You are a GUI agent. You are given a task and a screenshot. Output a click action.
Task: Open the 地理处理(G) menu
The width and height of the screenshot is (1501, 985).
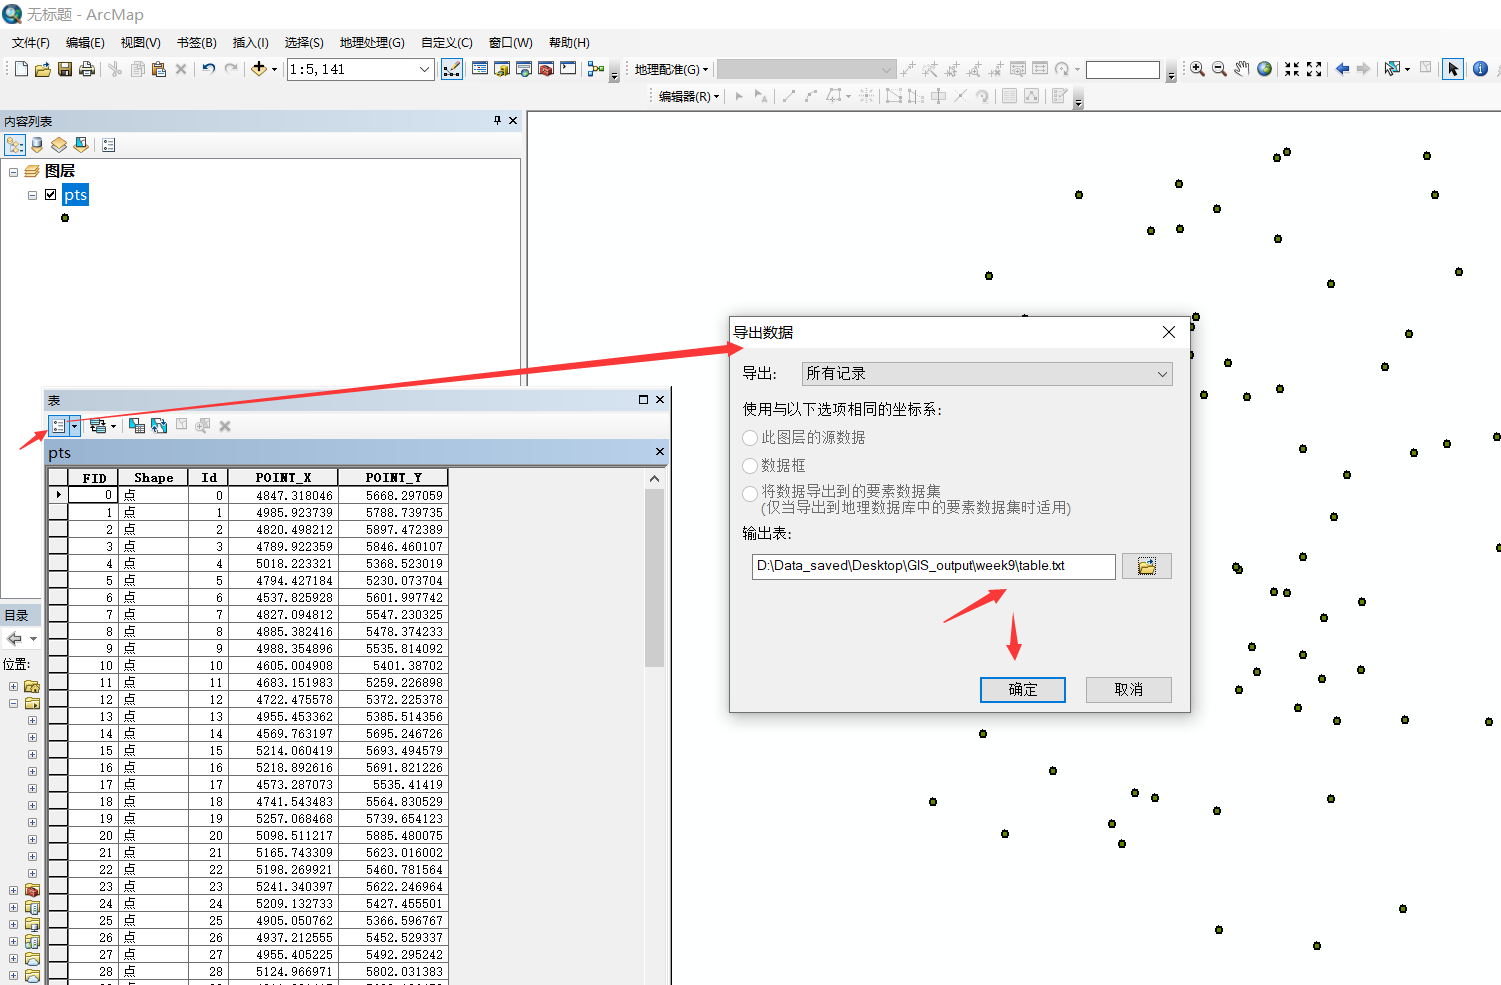[372, 43]
